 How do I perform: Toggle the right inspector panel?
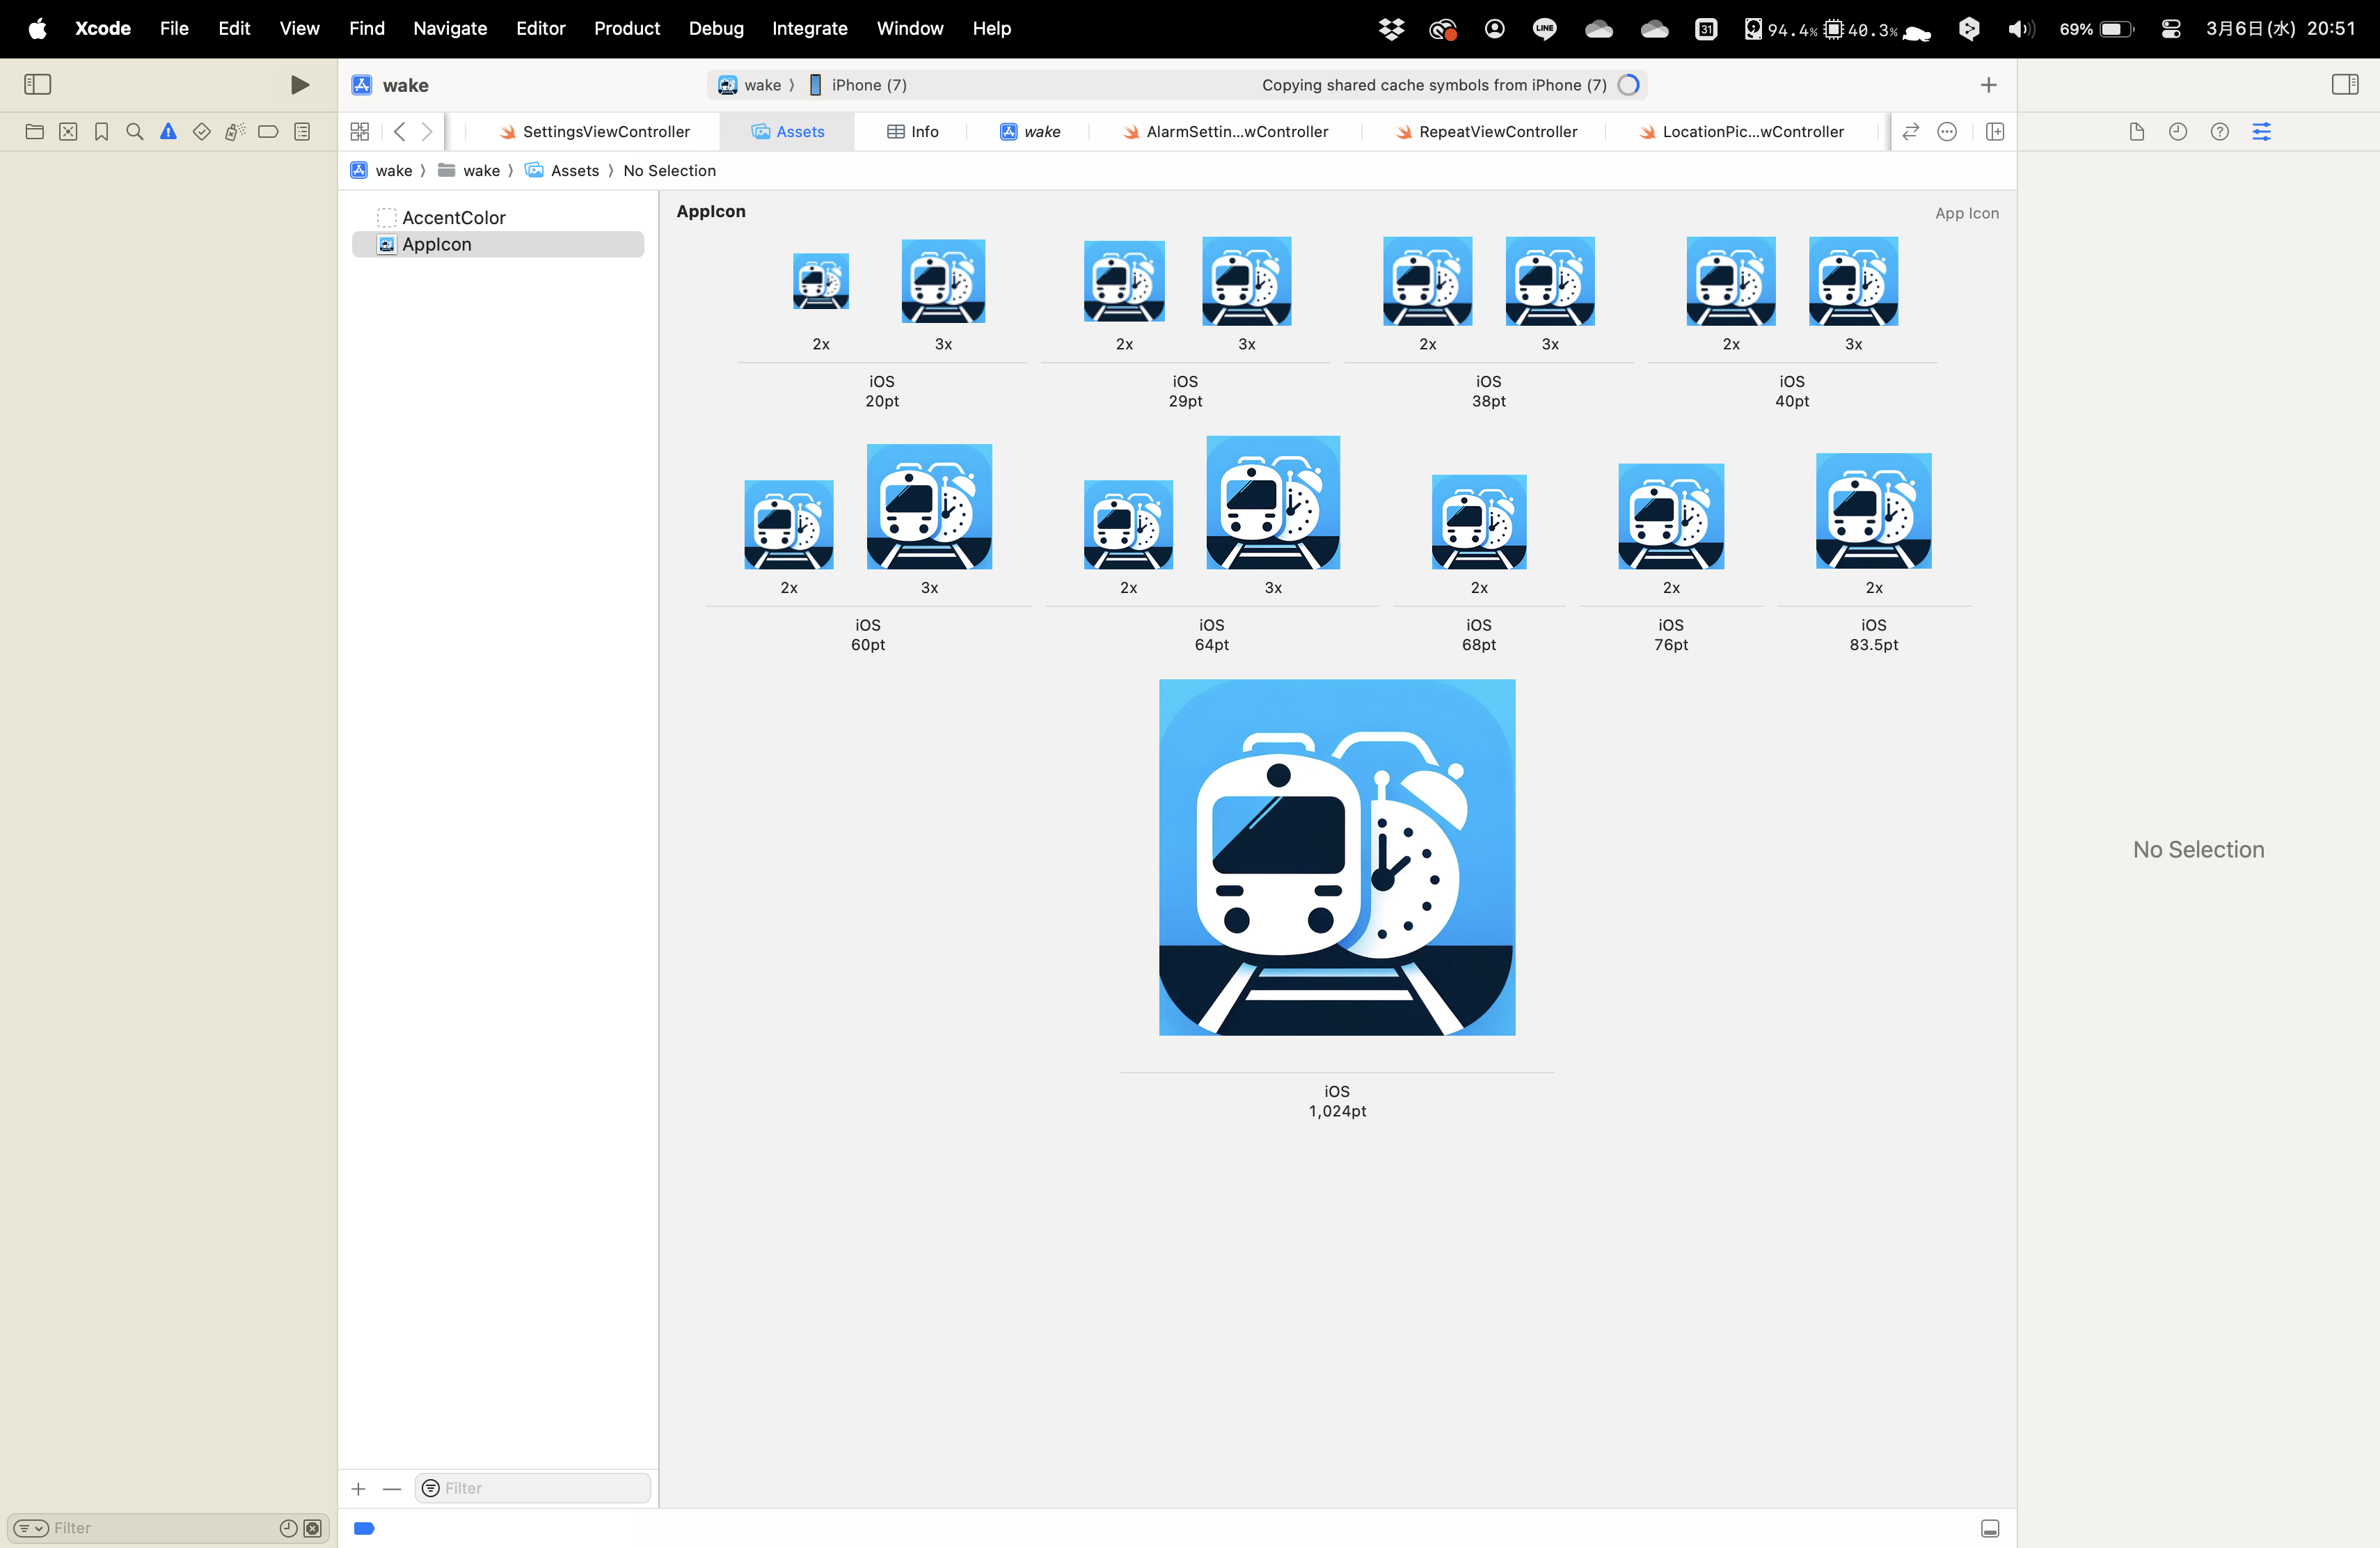(x=2344, y=85)
